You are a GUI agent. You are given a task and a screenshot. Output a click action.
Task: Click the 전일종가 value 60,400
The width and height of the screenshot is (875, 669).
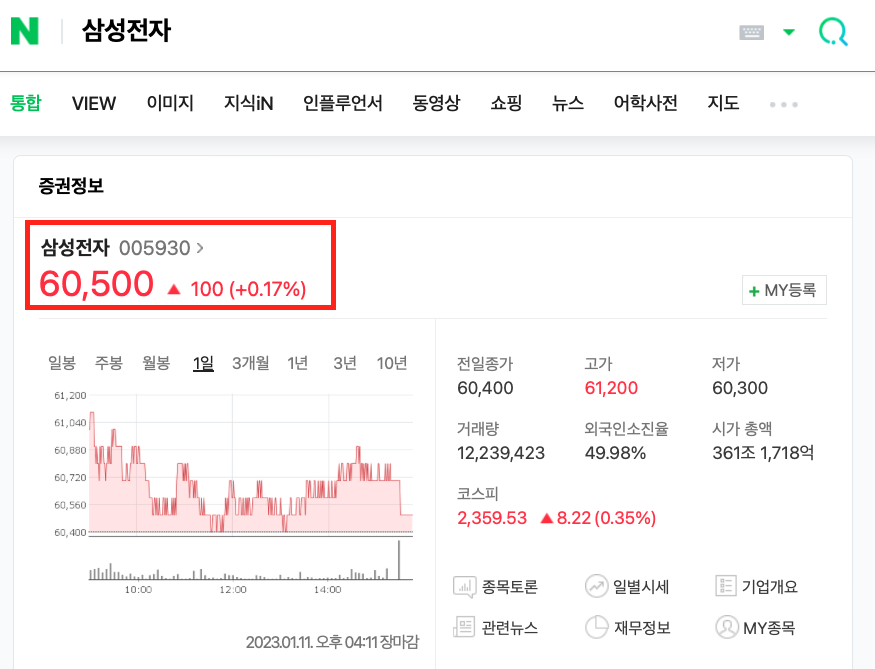485,388
